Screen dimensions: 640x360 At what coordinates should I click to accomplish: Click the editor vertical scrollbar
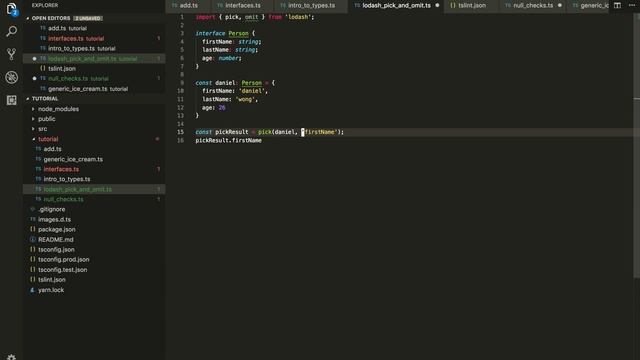click(x=637, y=147)
